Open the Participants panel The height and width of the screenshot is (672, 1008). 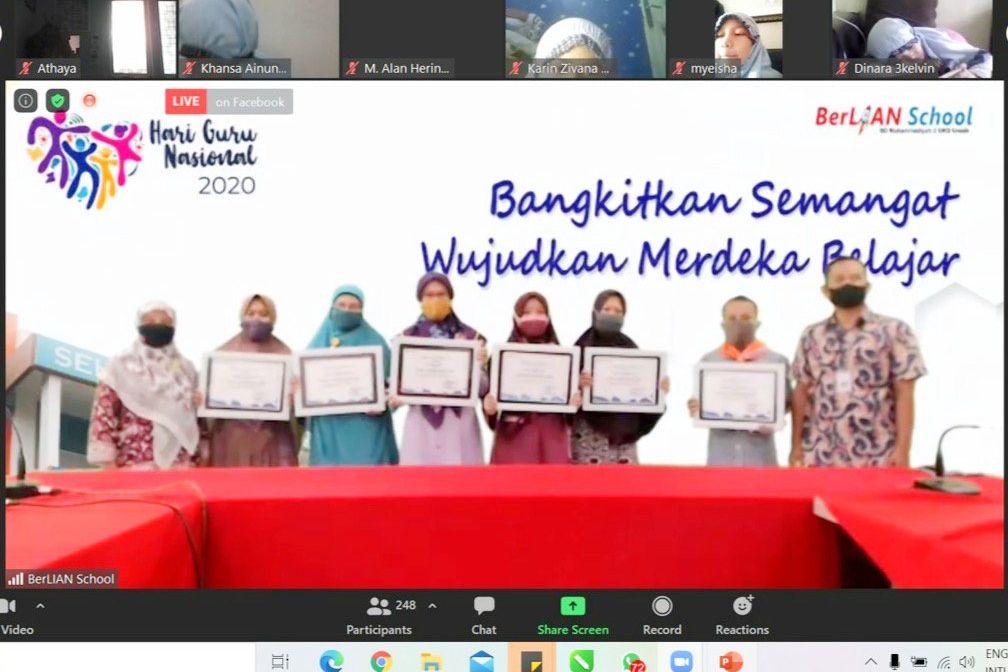click(x=379, y=616)
